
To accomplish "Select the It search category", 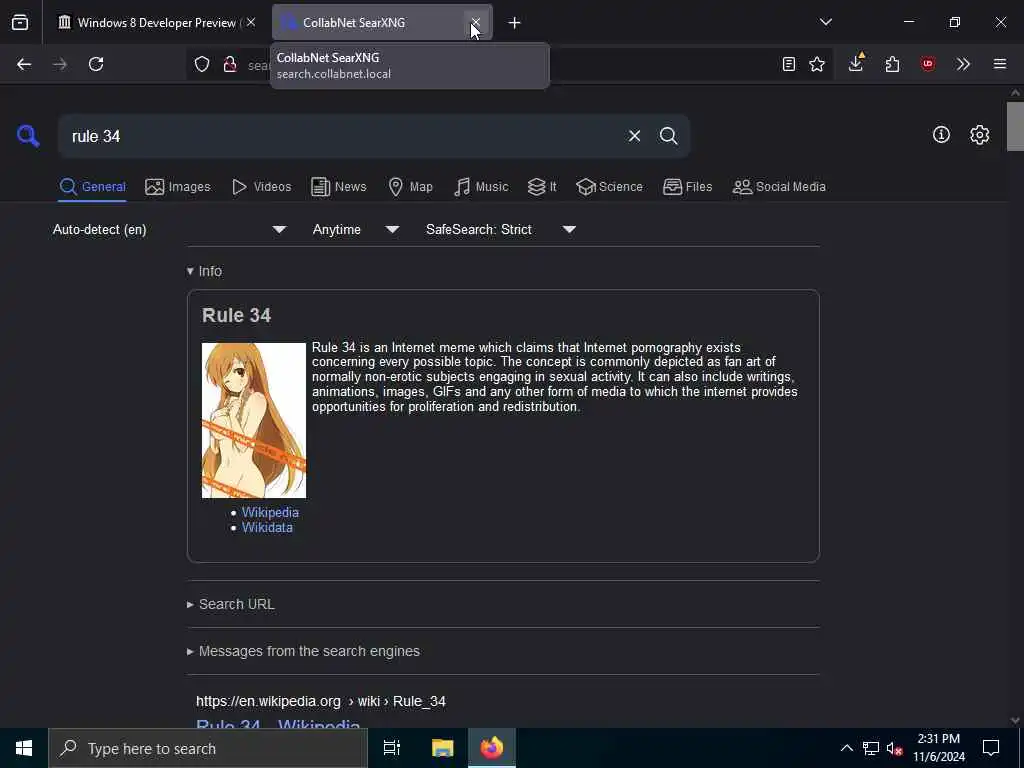I will [542, 187].
